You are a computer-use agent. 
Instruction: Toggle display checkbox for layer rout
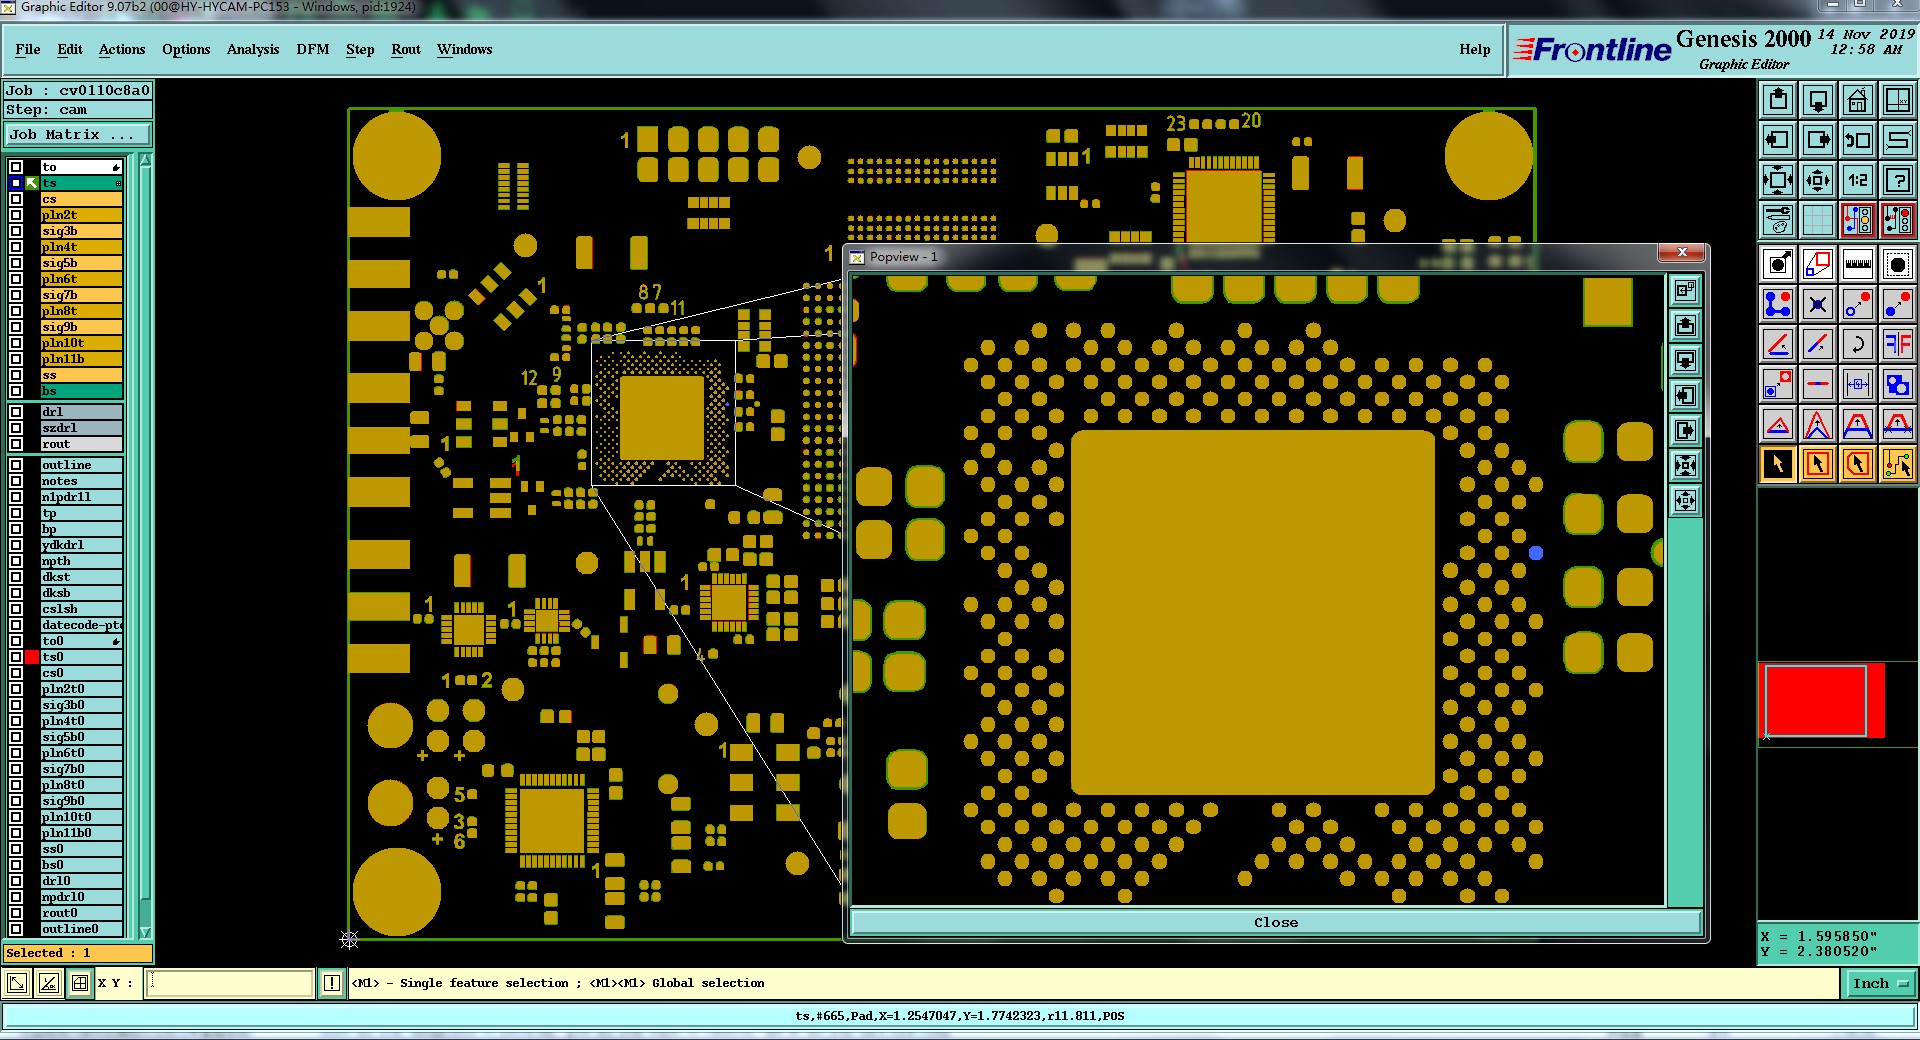tap(16, 444)
